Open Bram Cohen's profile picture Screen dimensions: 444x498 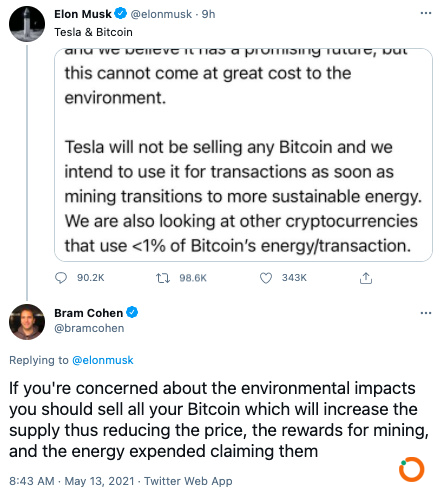pos(27,322)
